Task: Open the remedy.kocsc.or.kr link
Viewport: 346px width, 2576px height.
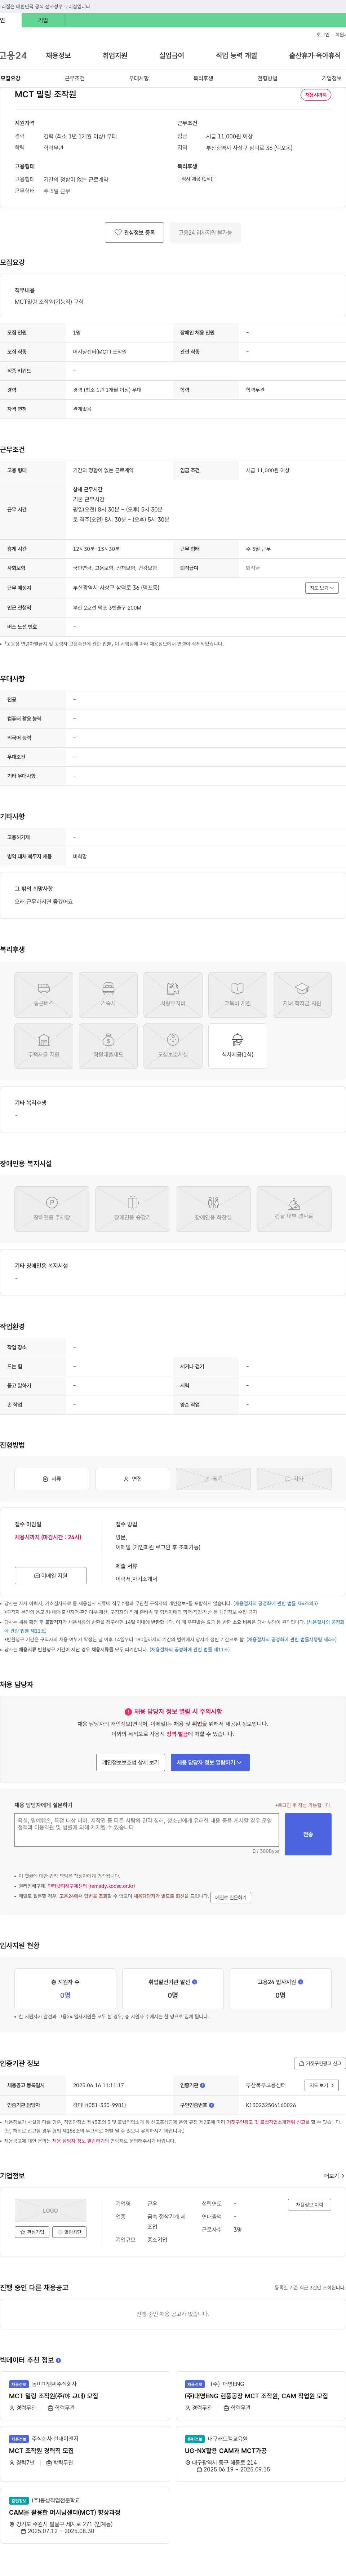Action: 91,1886
